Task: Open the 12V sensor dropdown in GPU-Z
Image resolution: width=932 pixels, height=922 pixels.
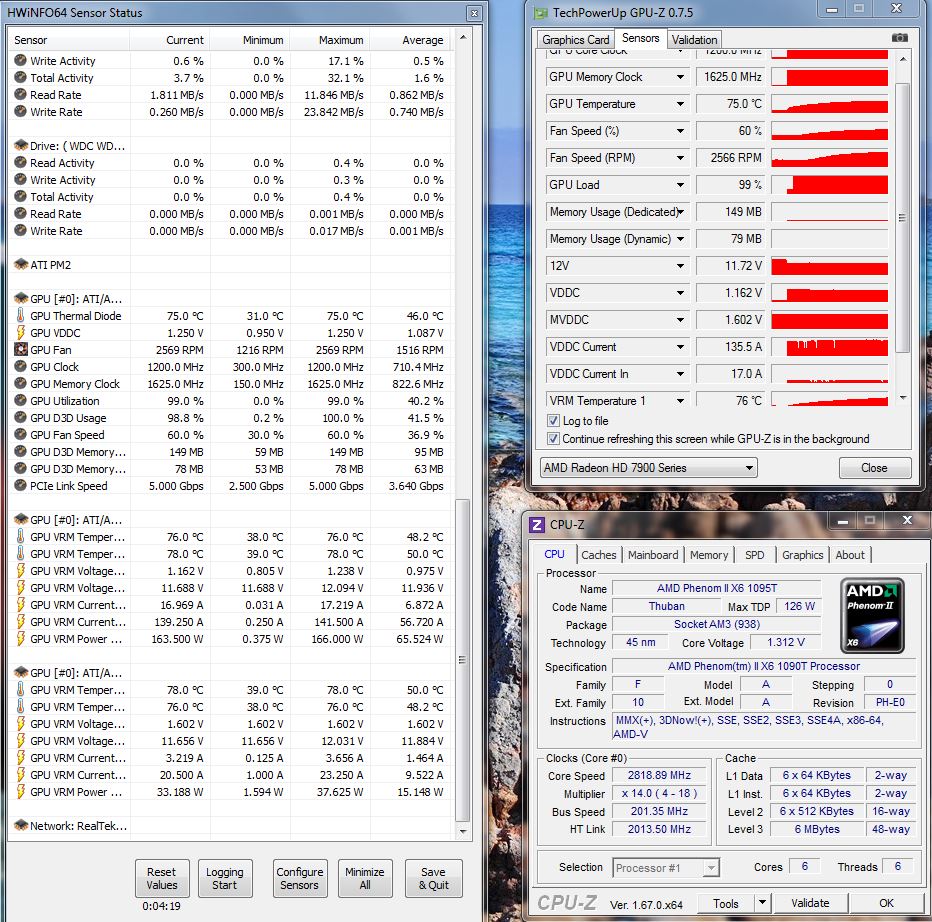Action: [x=680, y=266]
